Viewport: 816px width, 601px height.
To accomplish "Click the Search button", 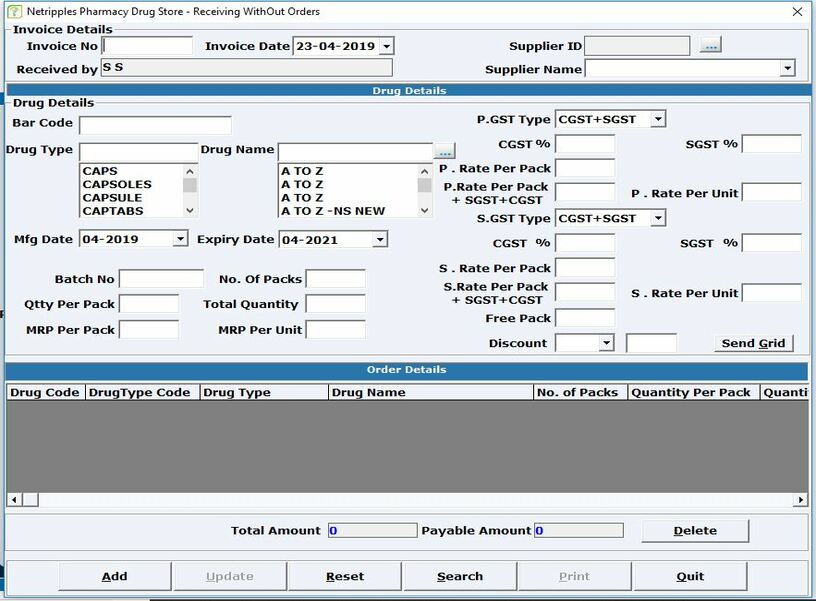I will click(x=460, y=576).
